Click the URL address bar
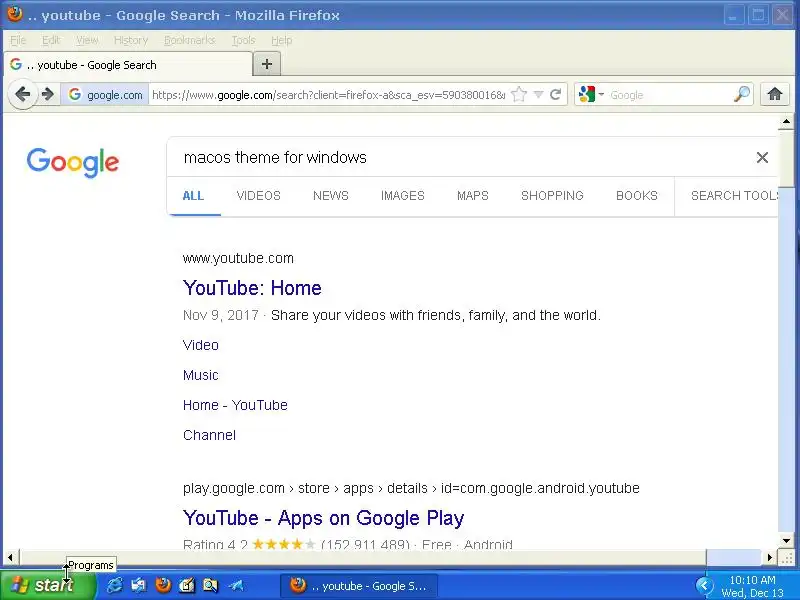This screenshot has height=600, width=800. point(328,95)
